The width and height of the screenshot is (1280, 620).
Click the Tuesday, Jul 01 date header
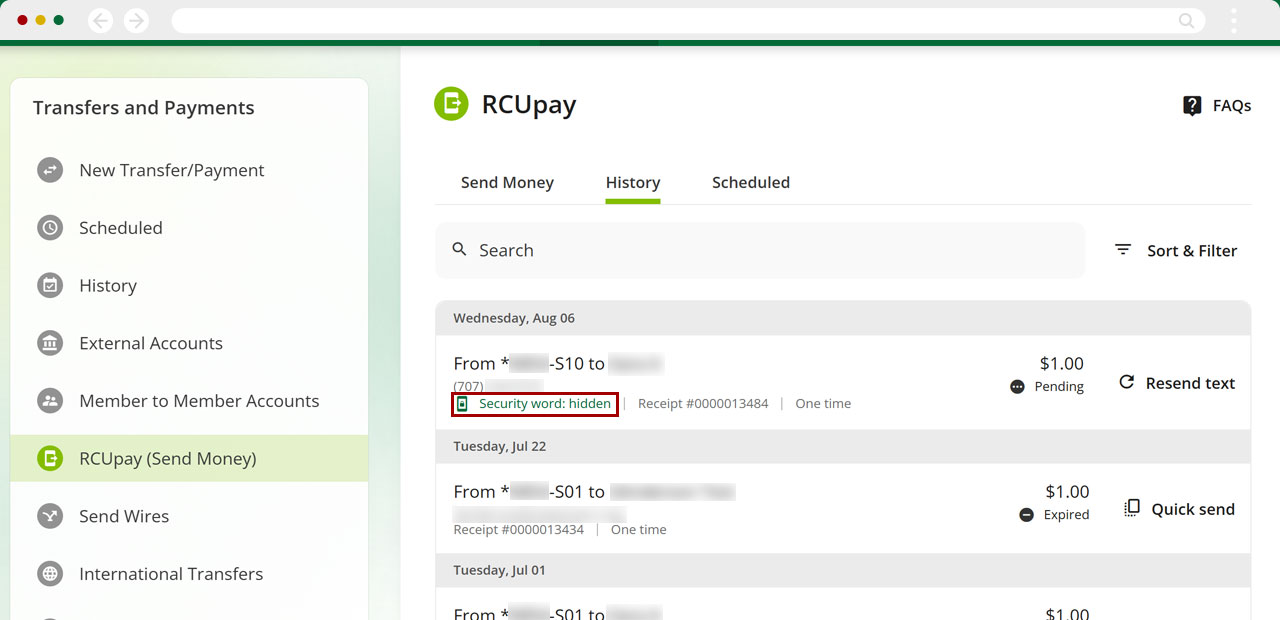tap(499, 570)
